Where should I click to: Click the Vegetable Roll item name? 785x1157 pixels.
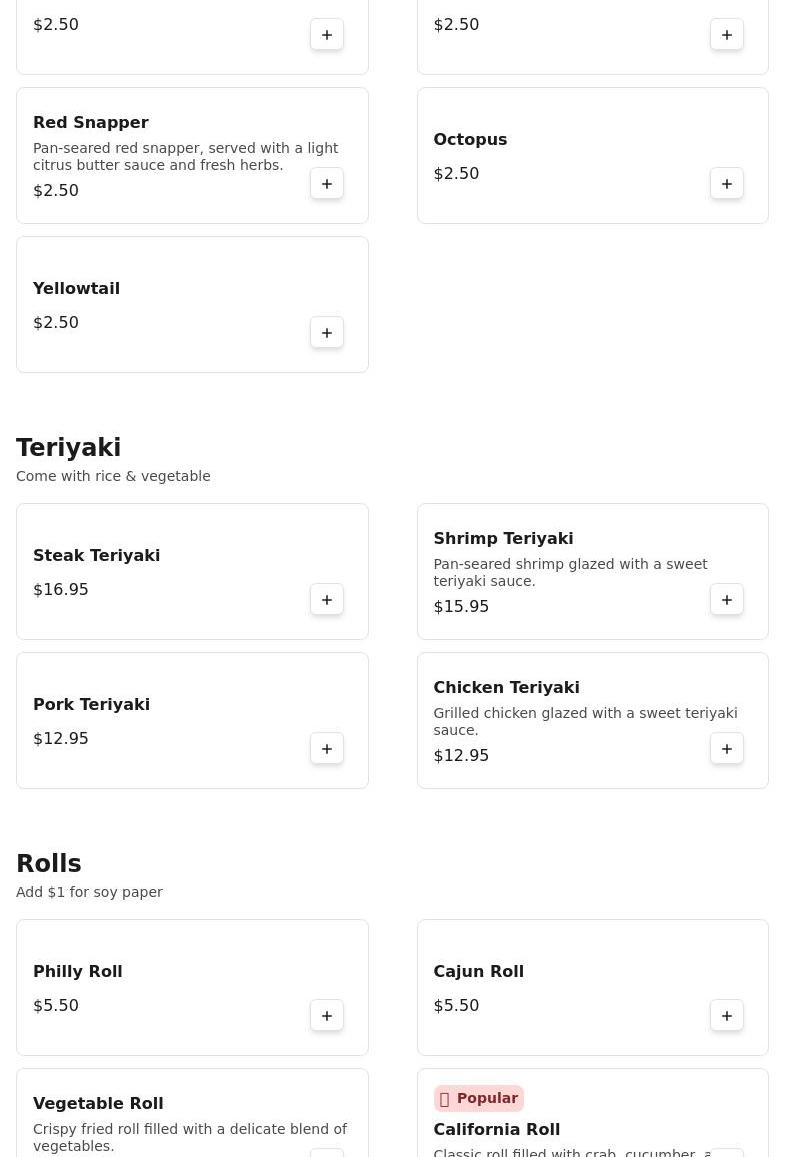pos(98,1103)
